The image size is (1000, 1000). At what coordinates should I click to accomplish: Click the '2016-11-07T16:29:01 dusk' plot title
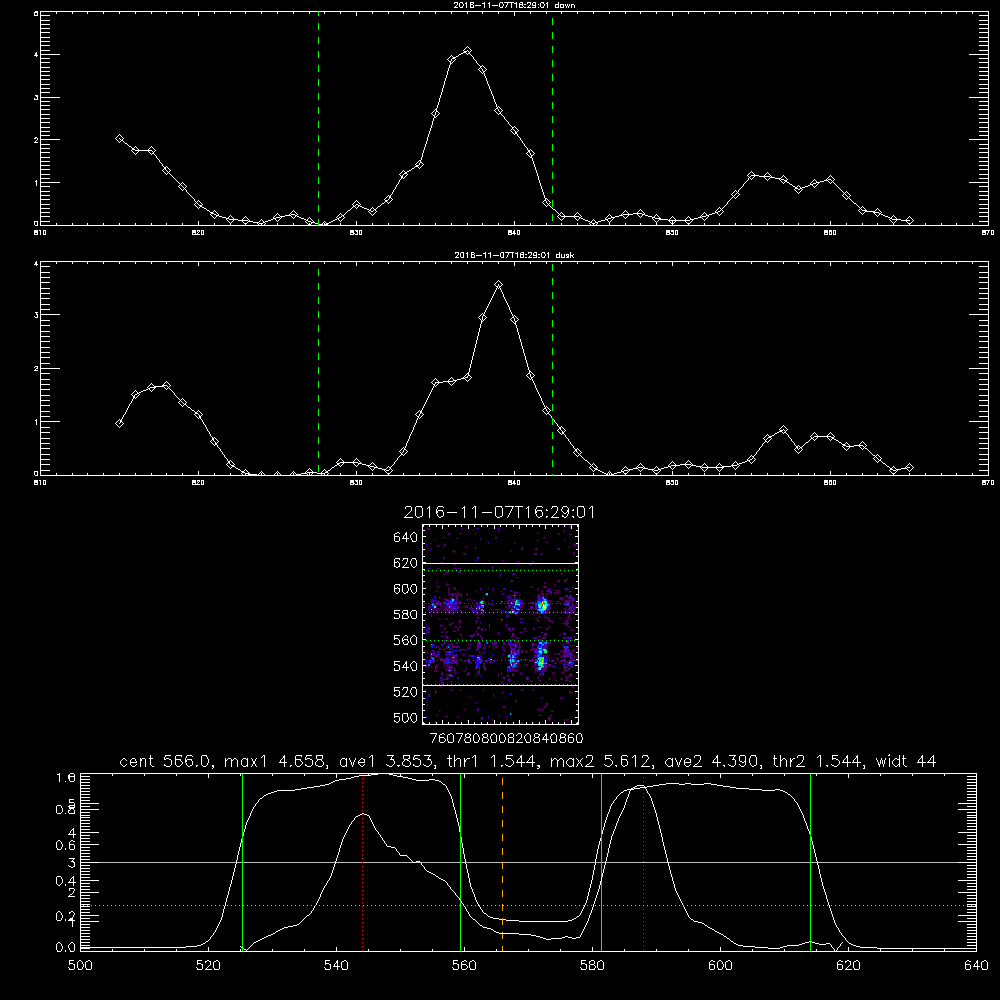point(514,255)
